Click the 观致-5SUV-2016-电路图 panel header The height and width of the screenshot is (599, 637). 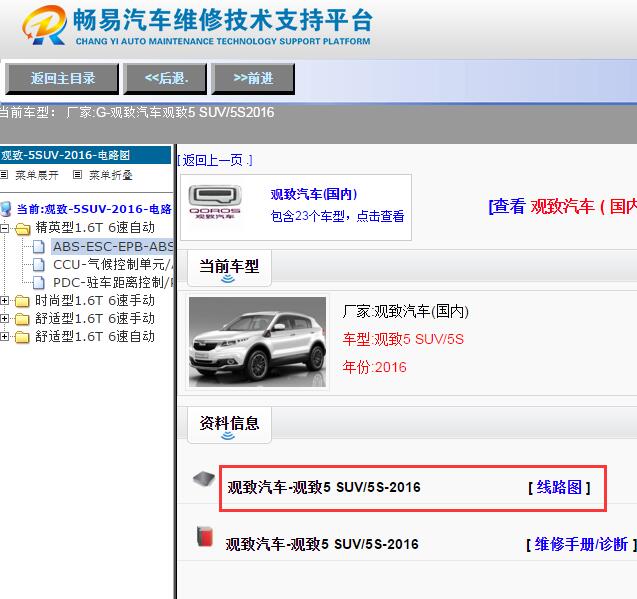coord(85,155)
